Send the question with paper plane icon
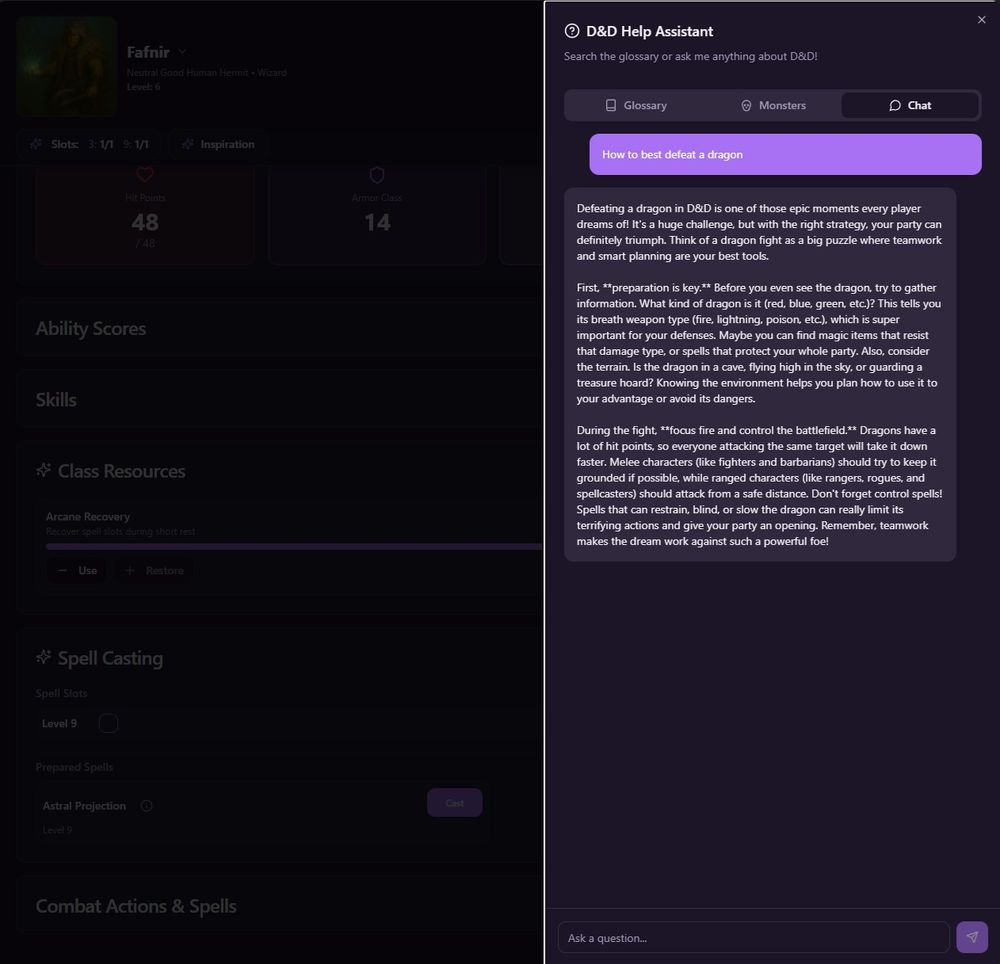 (x=971, y=937)
